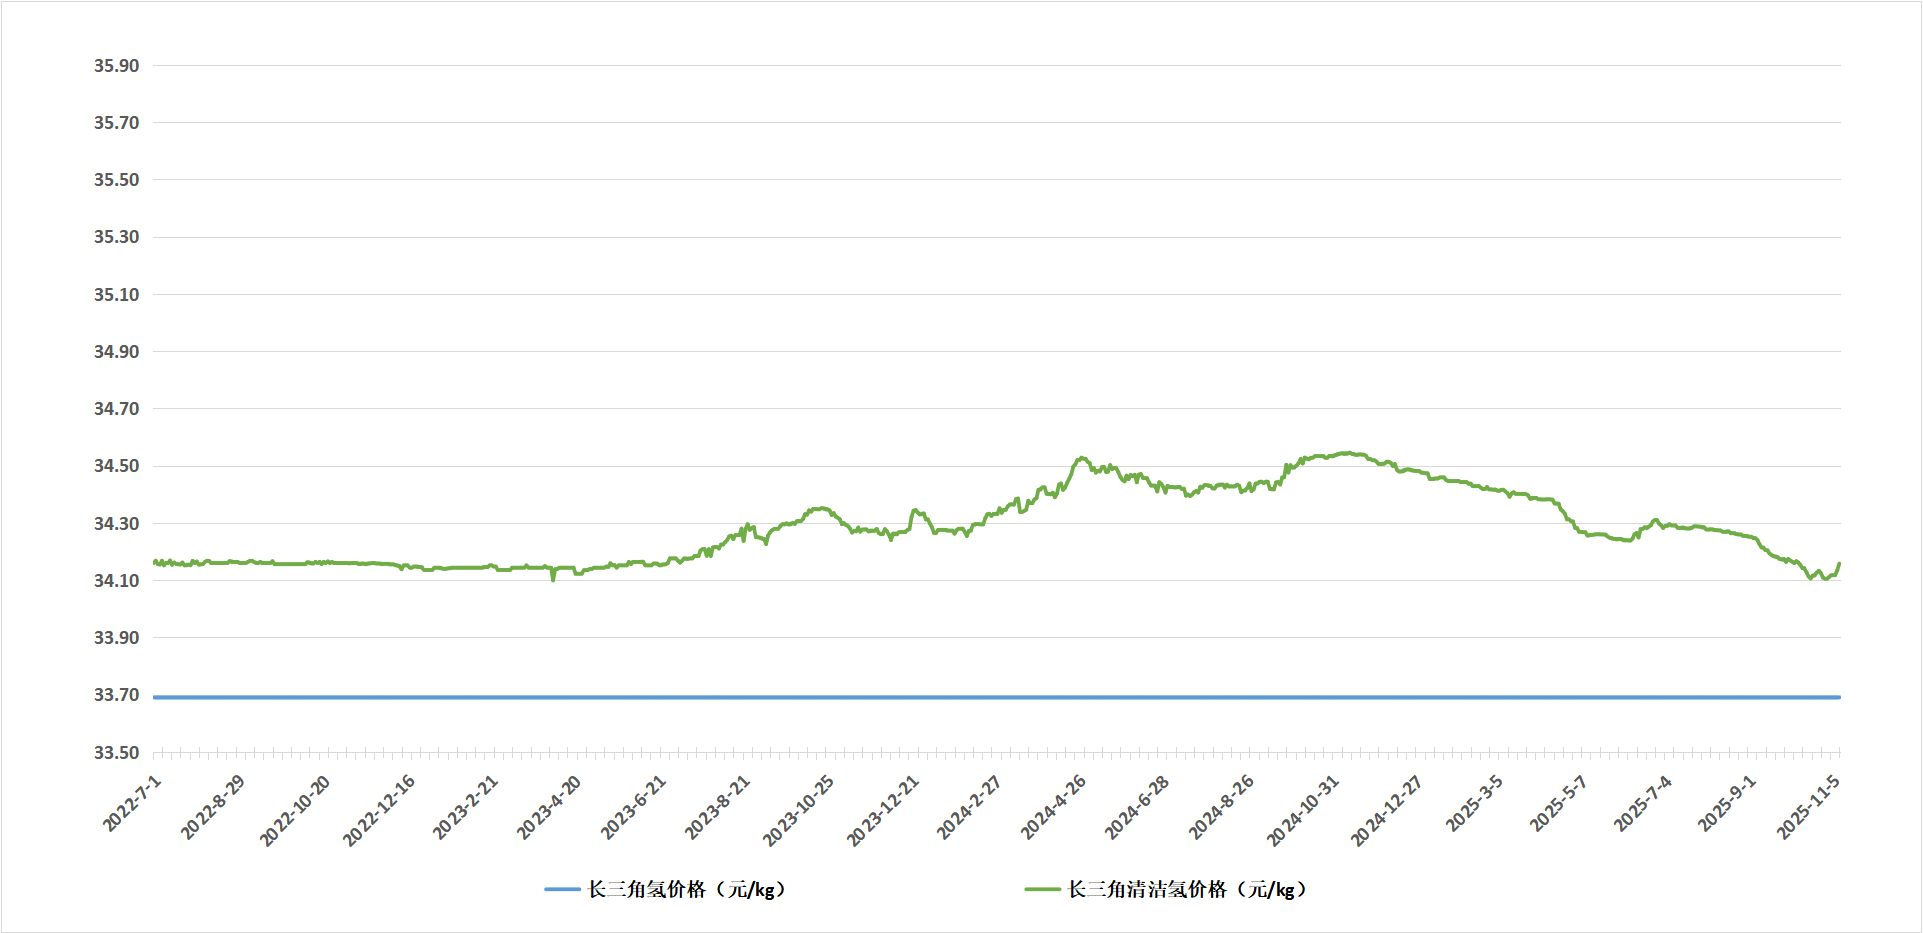This screenshot has width=1923, height=933.
Task: Click the 2025-11-5 date label
Action: pos(1809,807)
